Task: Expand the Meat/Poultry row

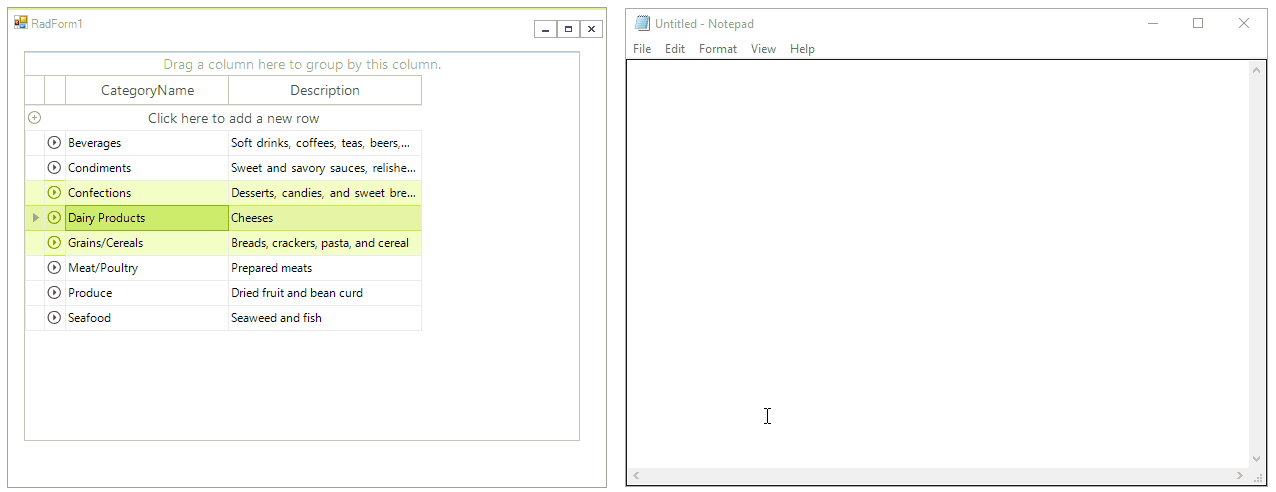Action: point(55,268)
